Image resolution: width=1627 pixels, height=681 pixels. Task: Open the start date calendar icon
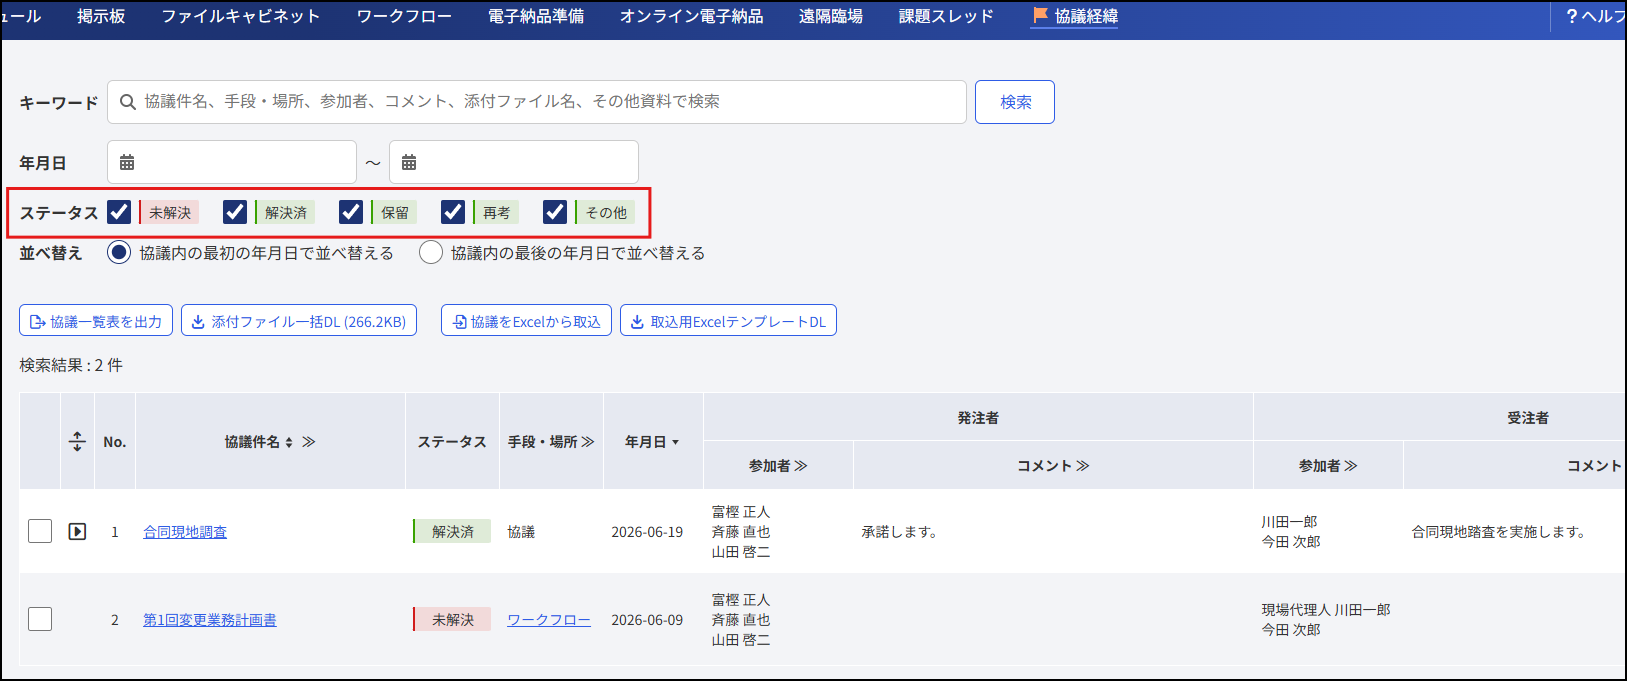(x=127, y=162)
